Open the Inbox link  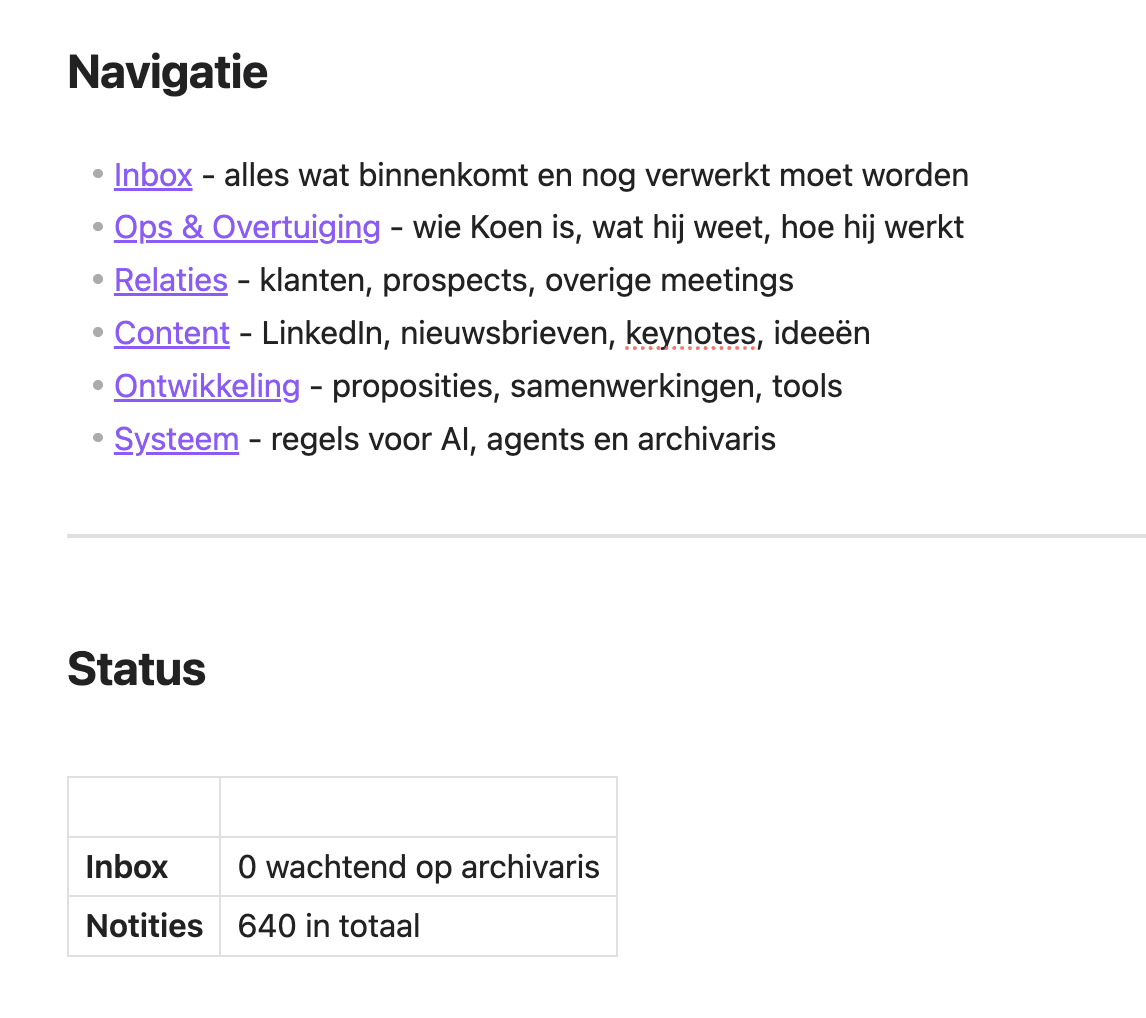tap(153, 175)
